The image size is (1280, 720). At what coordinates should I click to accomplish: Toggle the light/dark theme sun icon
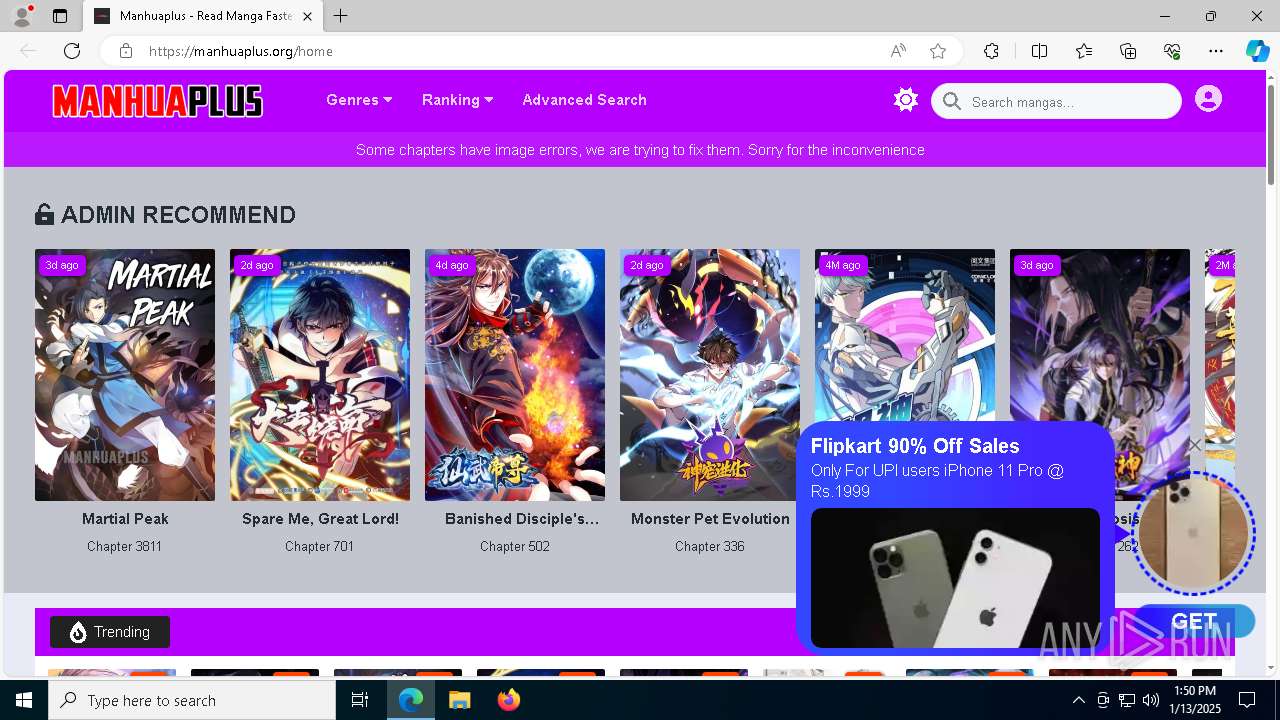coord(906,100)
